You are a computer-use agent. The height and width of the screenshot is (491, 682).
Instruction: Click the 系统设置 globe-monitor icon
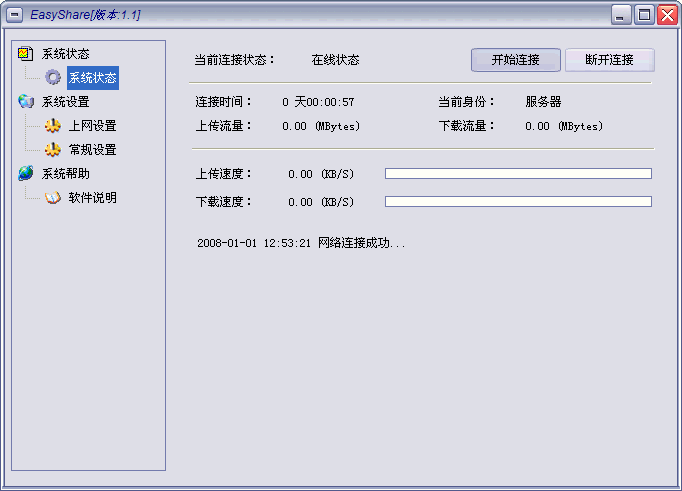[26, 101]
